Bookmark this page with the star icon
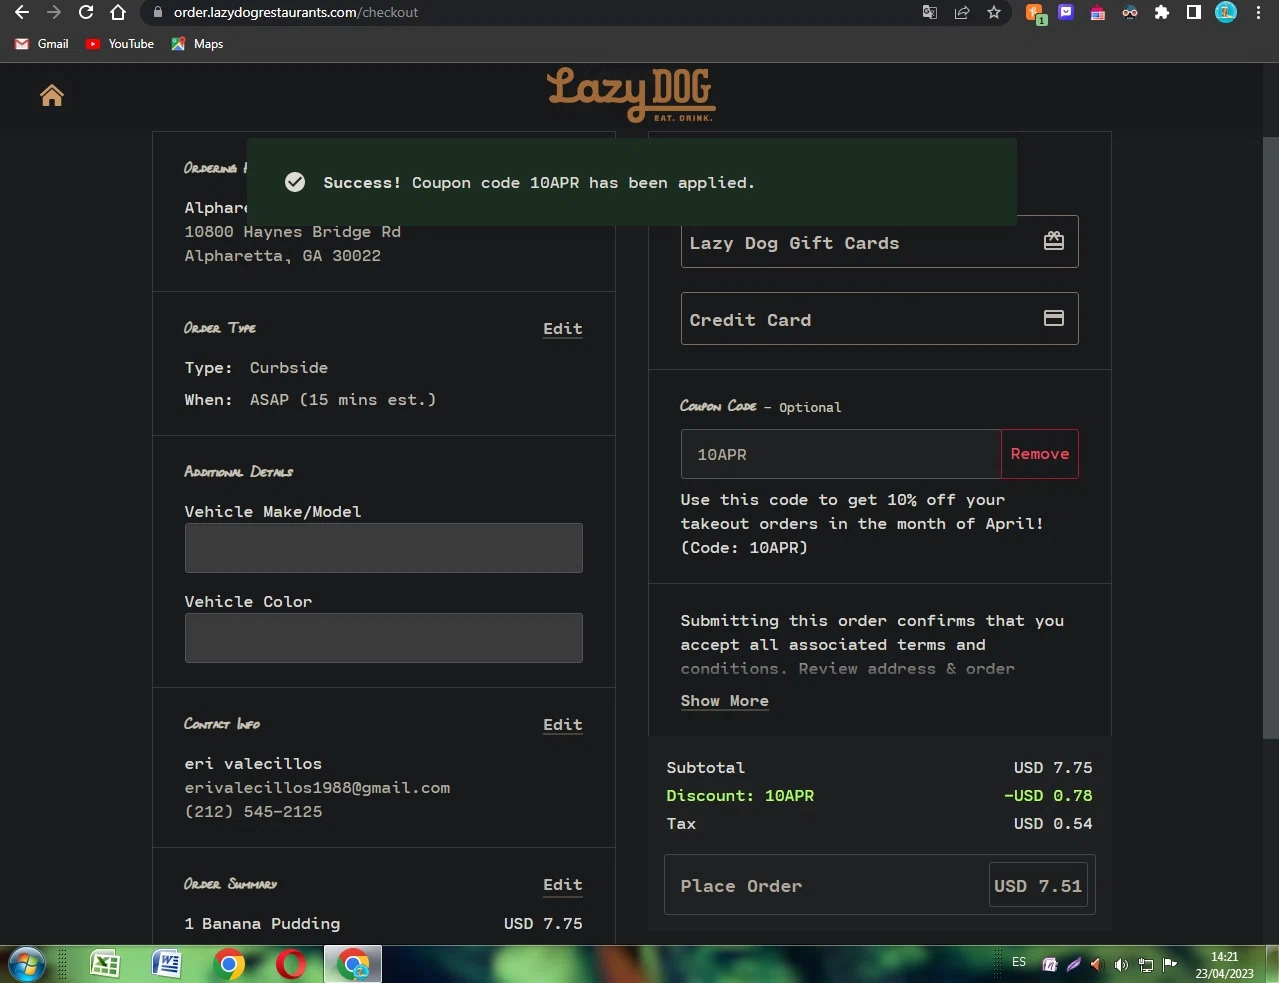Screen dimensions: 1279x983 pos(994,13)
